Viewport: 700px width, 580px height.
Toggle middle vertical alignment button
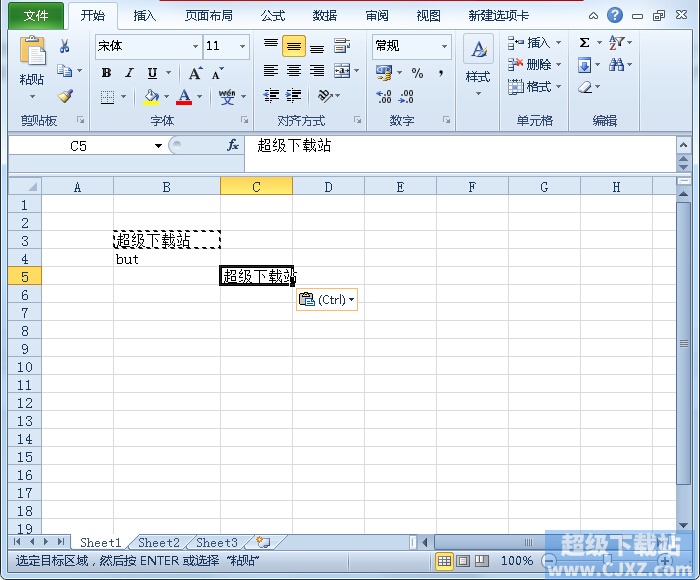[294, 46]
